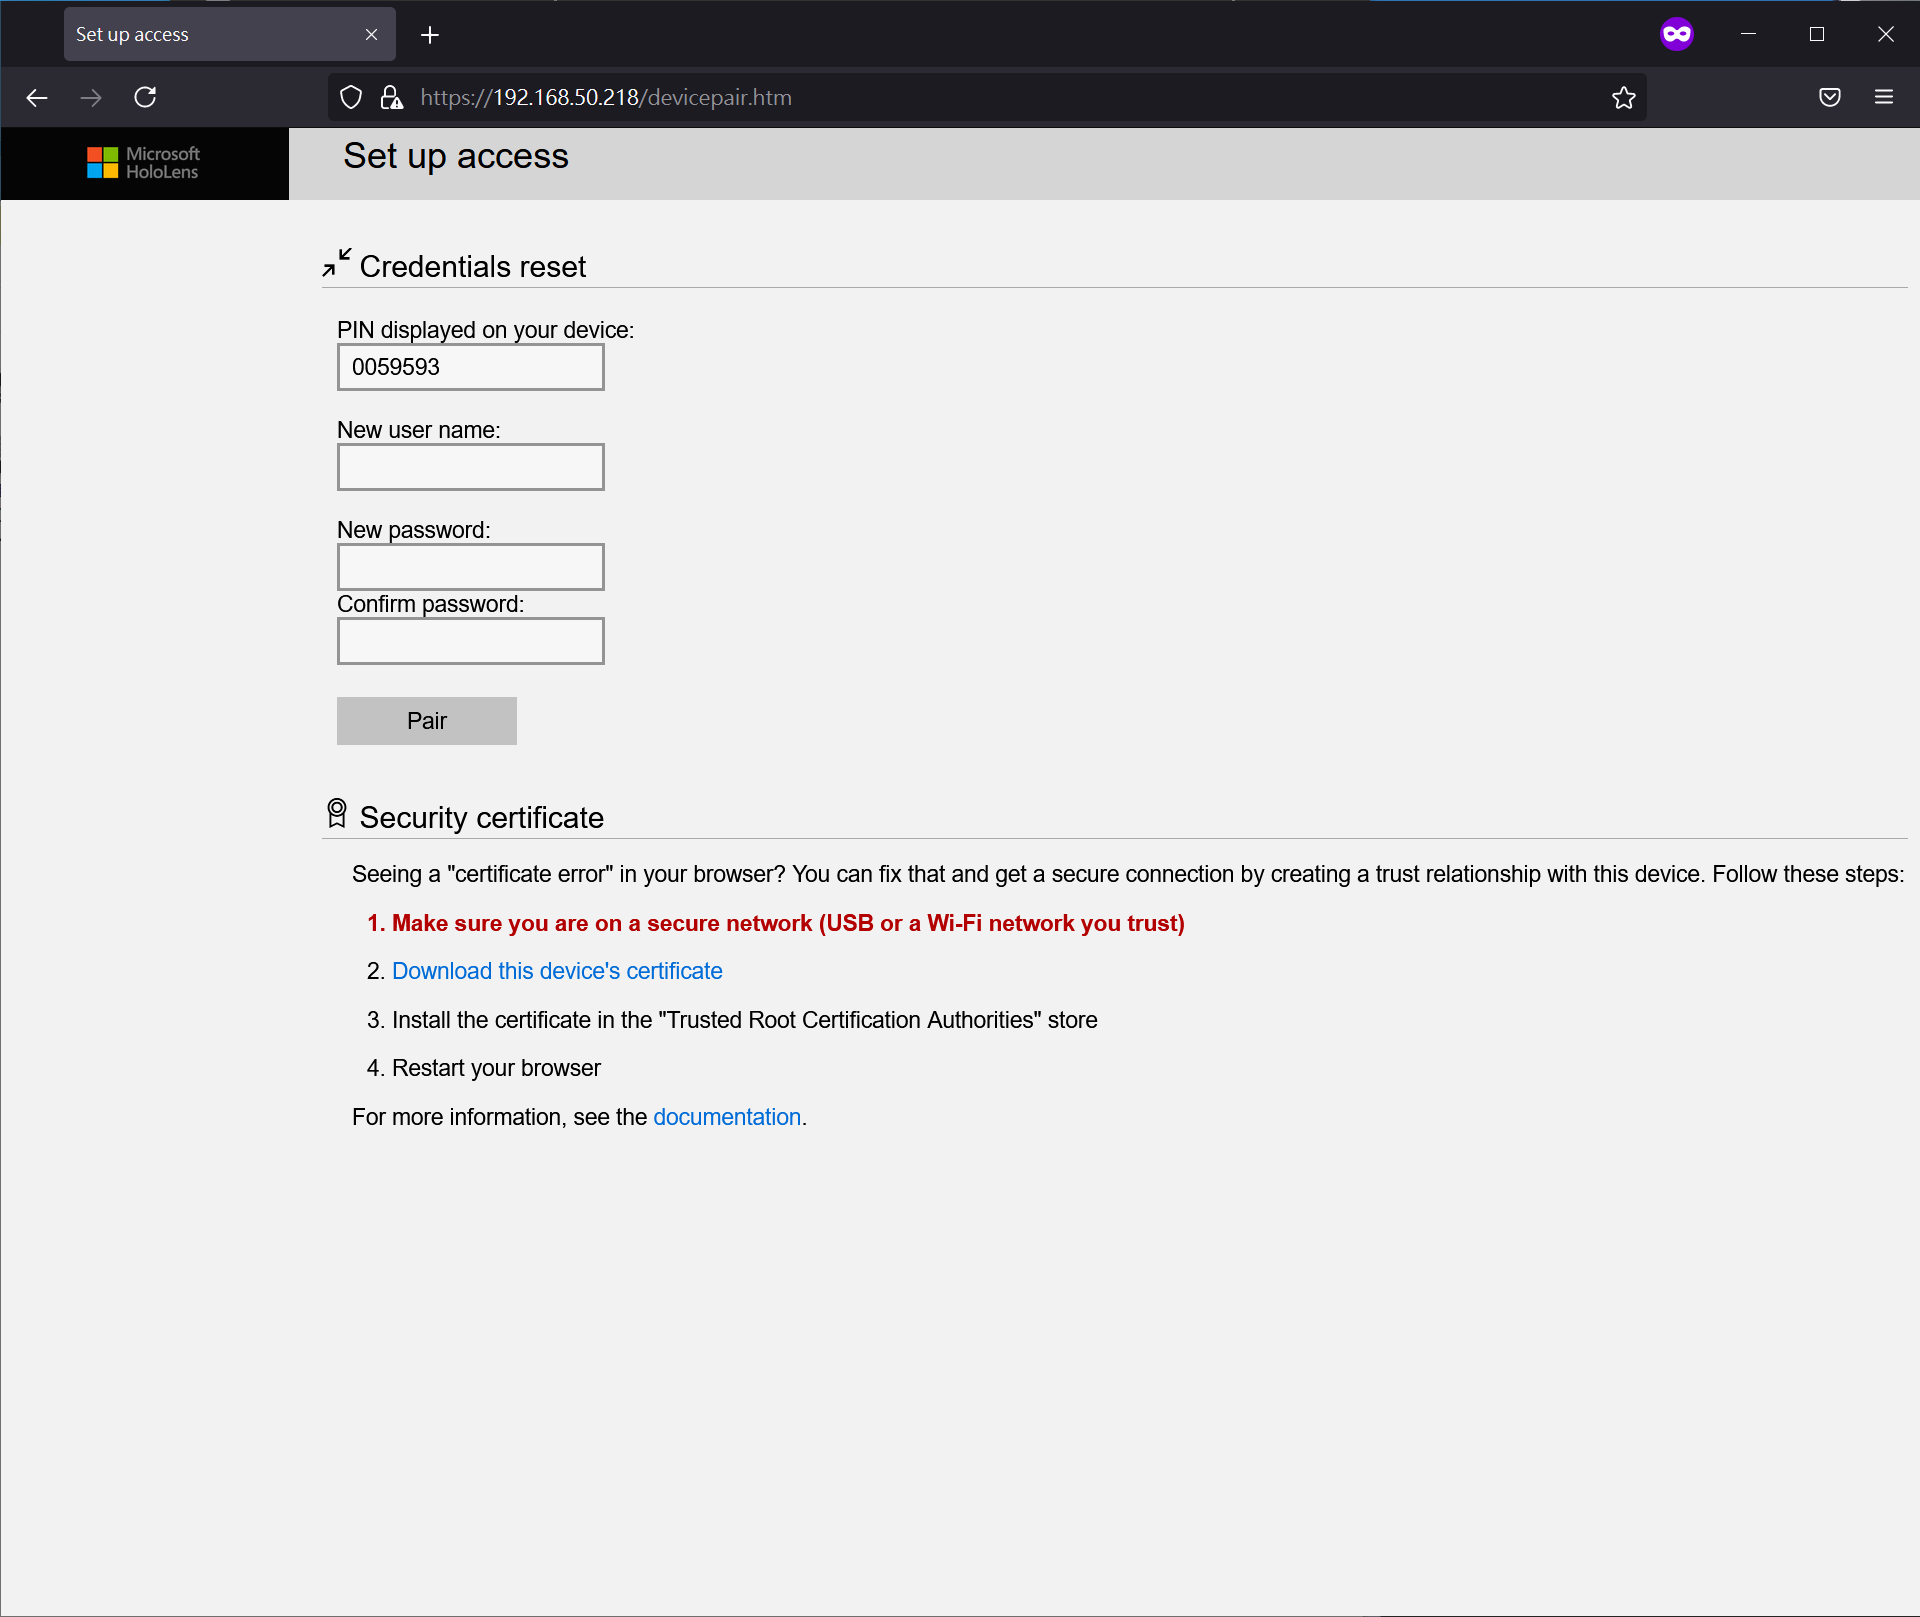Close the Set up access tab
The width and height of the screenshot is (1920, 1617).
(371, 34)
